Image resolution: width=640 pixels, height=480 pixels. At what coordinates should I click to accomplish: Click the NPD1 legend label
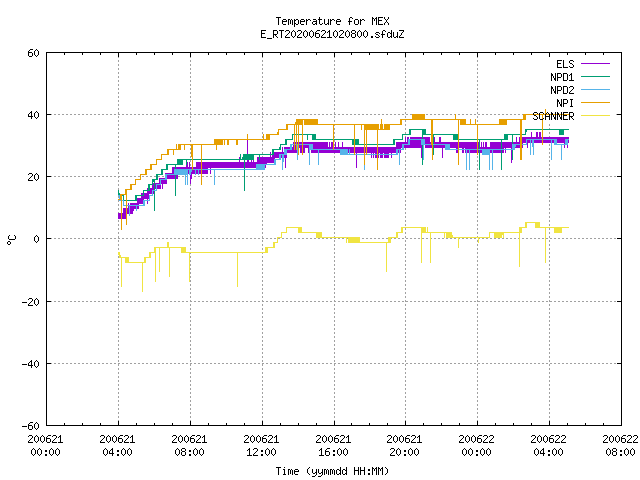pyautogui.click(x=562, y=77)
